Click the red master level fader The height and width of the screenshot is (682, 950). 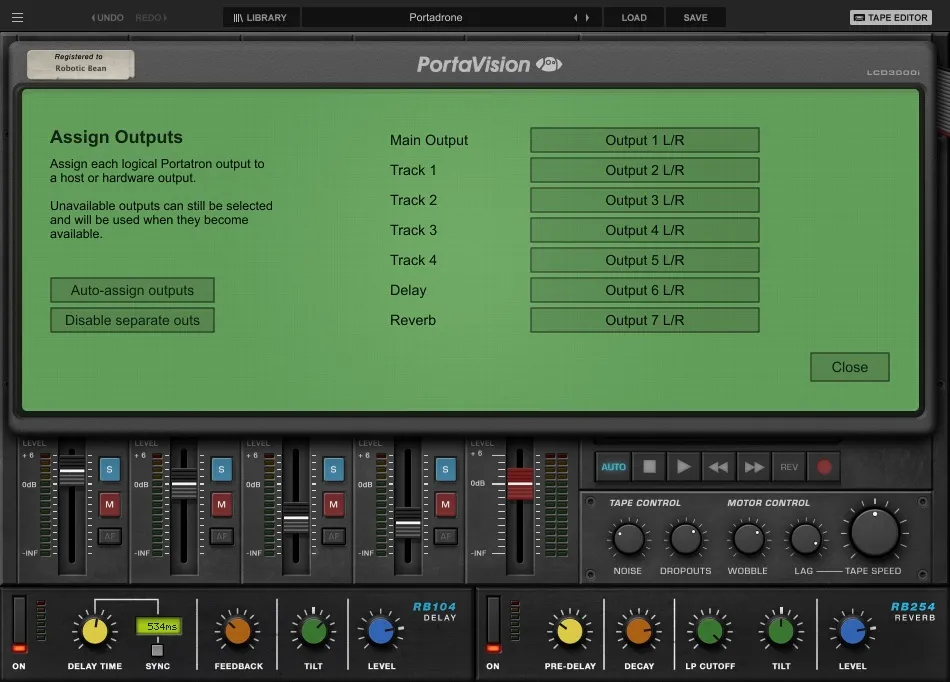click(520, 484)
